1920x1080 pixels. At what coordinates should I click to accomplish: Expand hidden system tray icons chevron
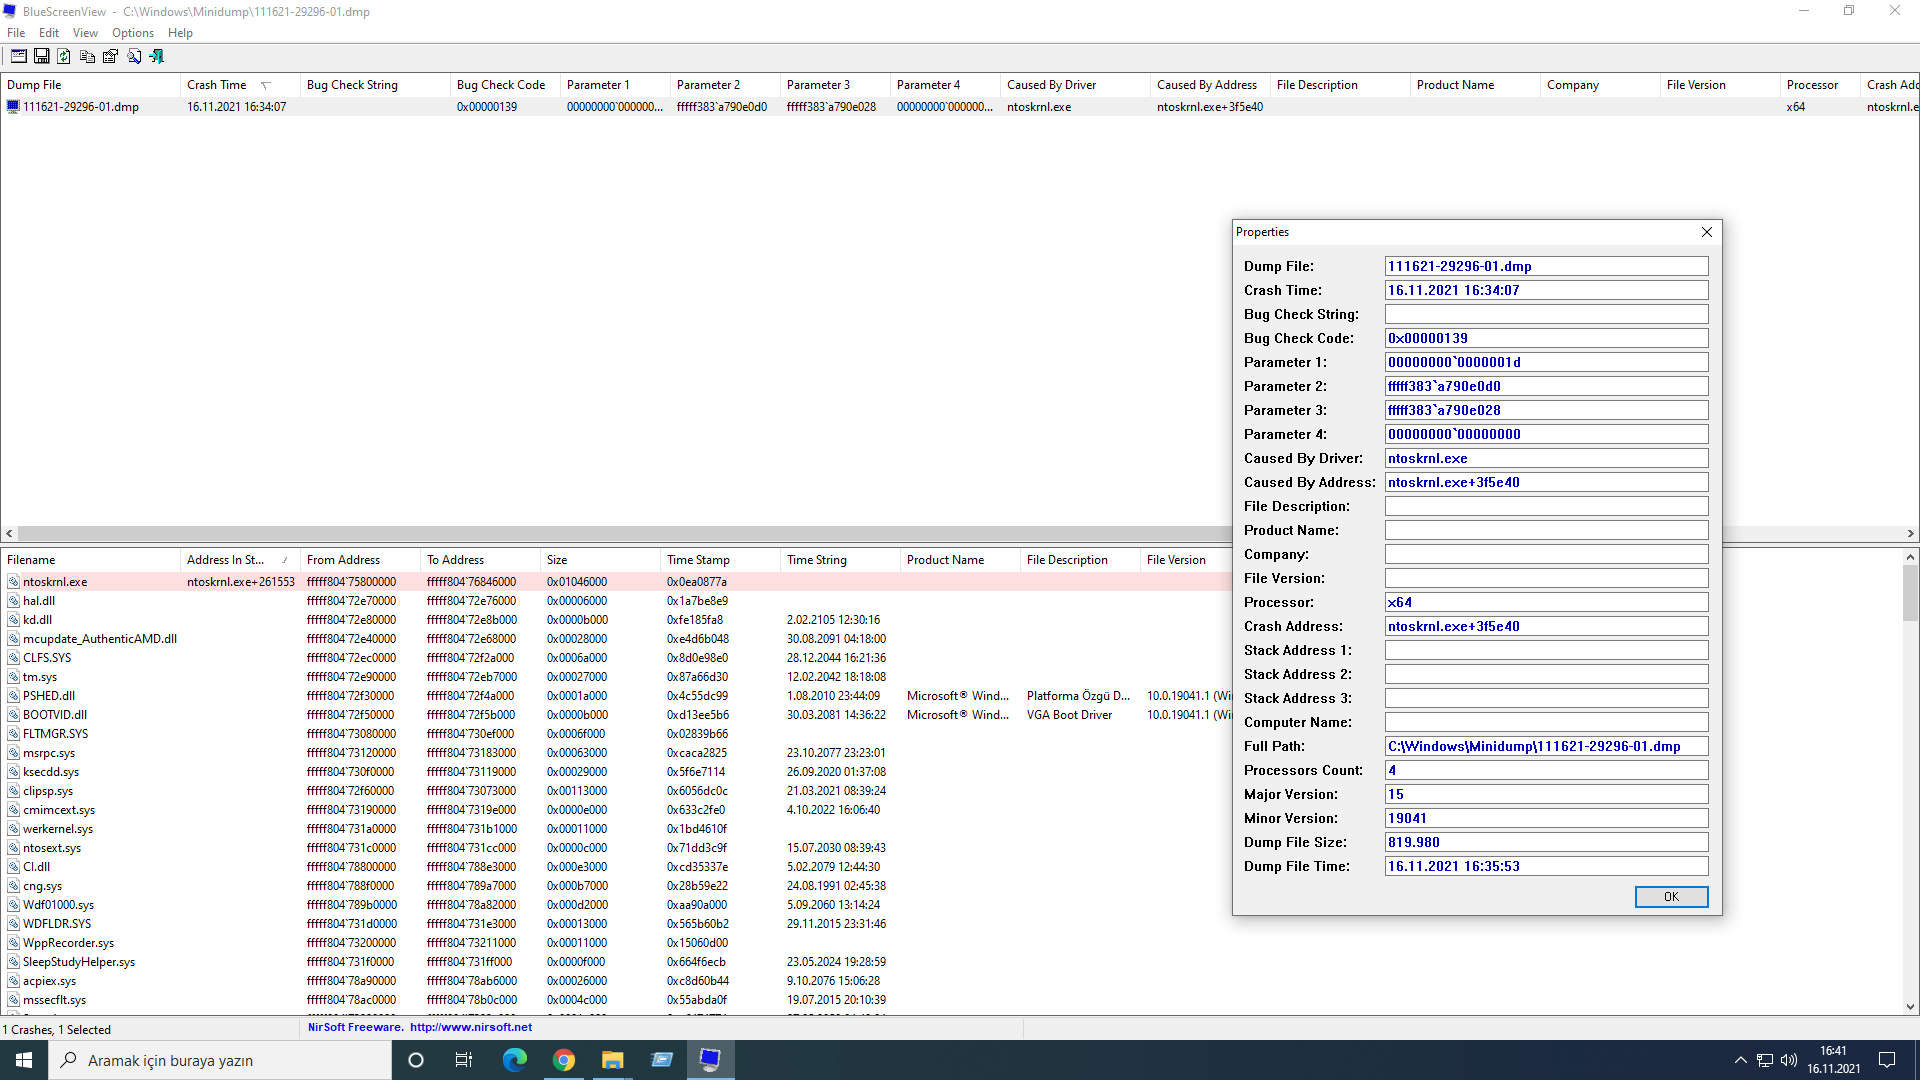(1740, 1060)
